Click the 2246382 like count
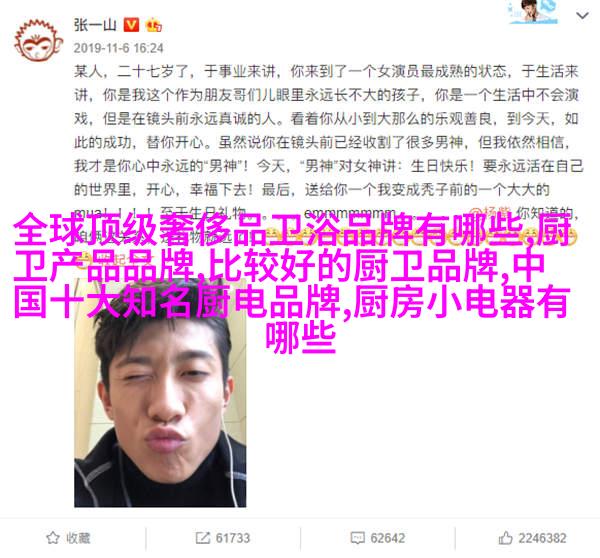Image resolution: width=600 pixels, height=558 pixels. [542, 538]
